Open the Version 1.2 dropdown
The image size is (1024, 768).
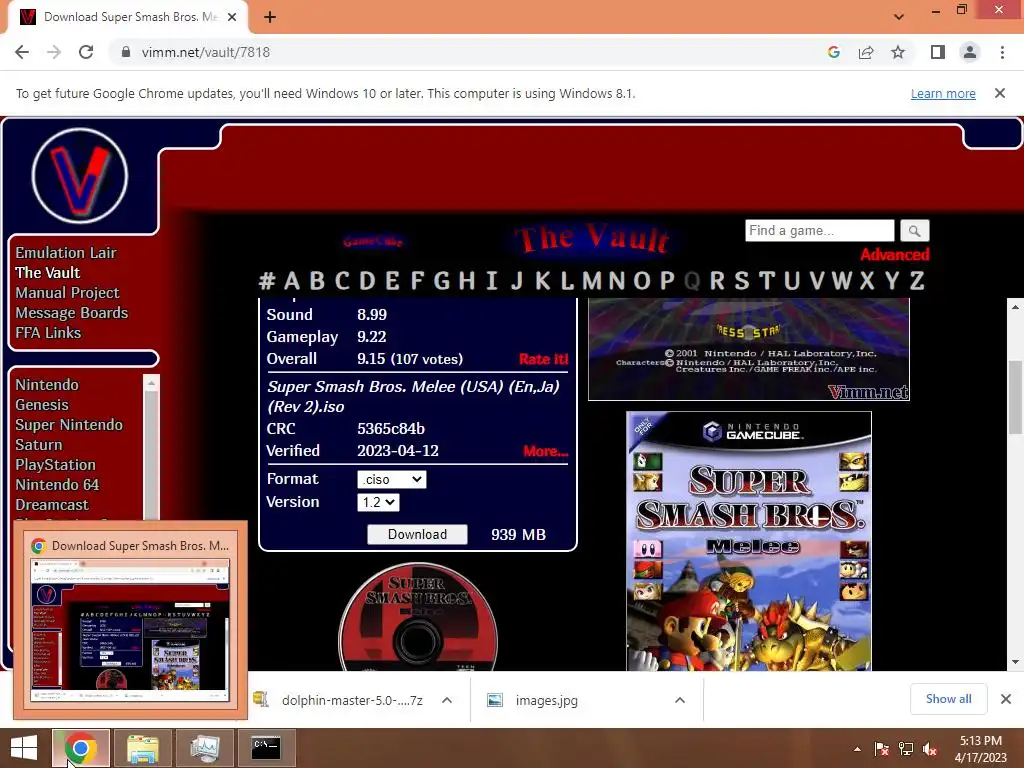(x=378, y=502)
